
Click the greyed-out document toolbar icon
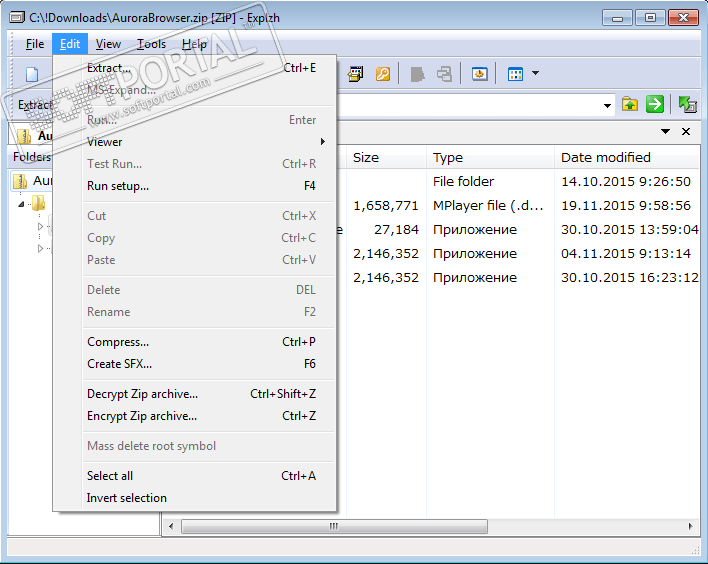(x=417, y=74)
